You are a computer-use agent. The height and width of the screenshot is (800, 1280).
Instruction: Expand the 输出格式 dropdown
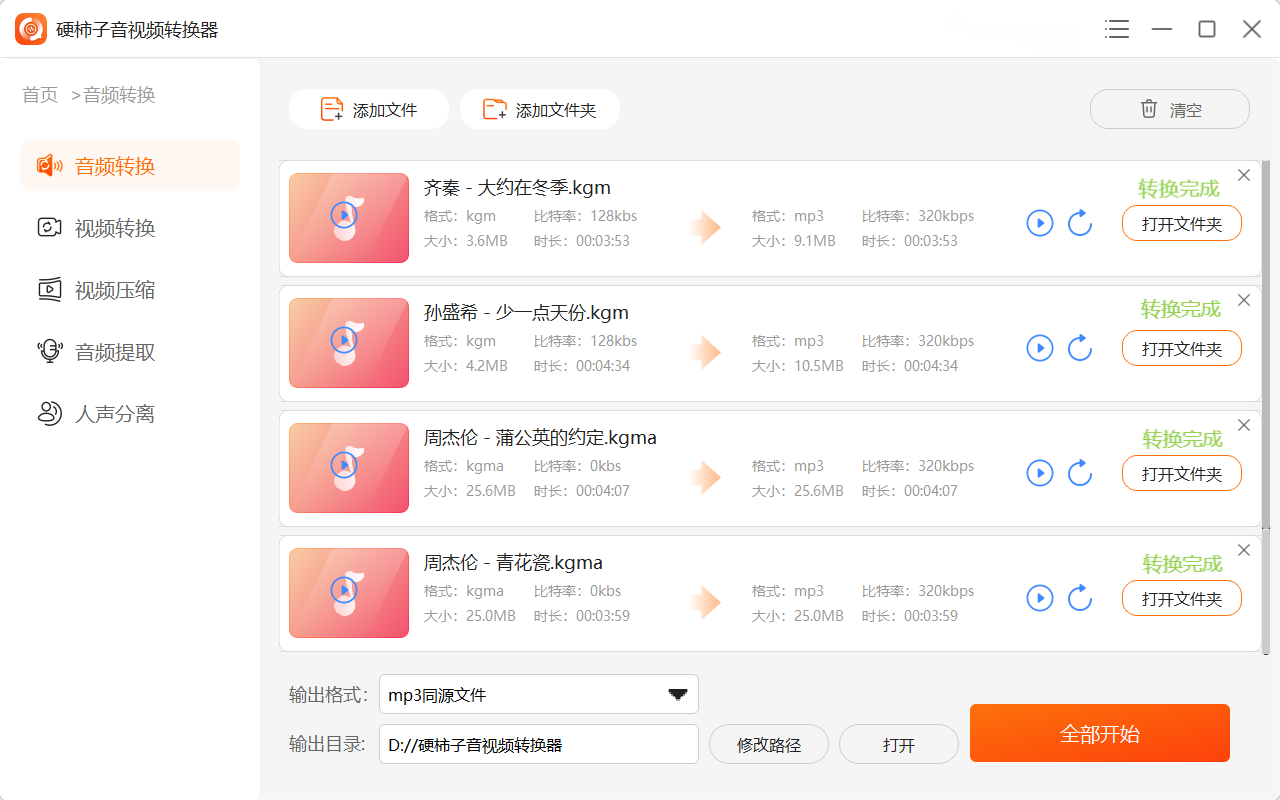click(x=677, y=694)
